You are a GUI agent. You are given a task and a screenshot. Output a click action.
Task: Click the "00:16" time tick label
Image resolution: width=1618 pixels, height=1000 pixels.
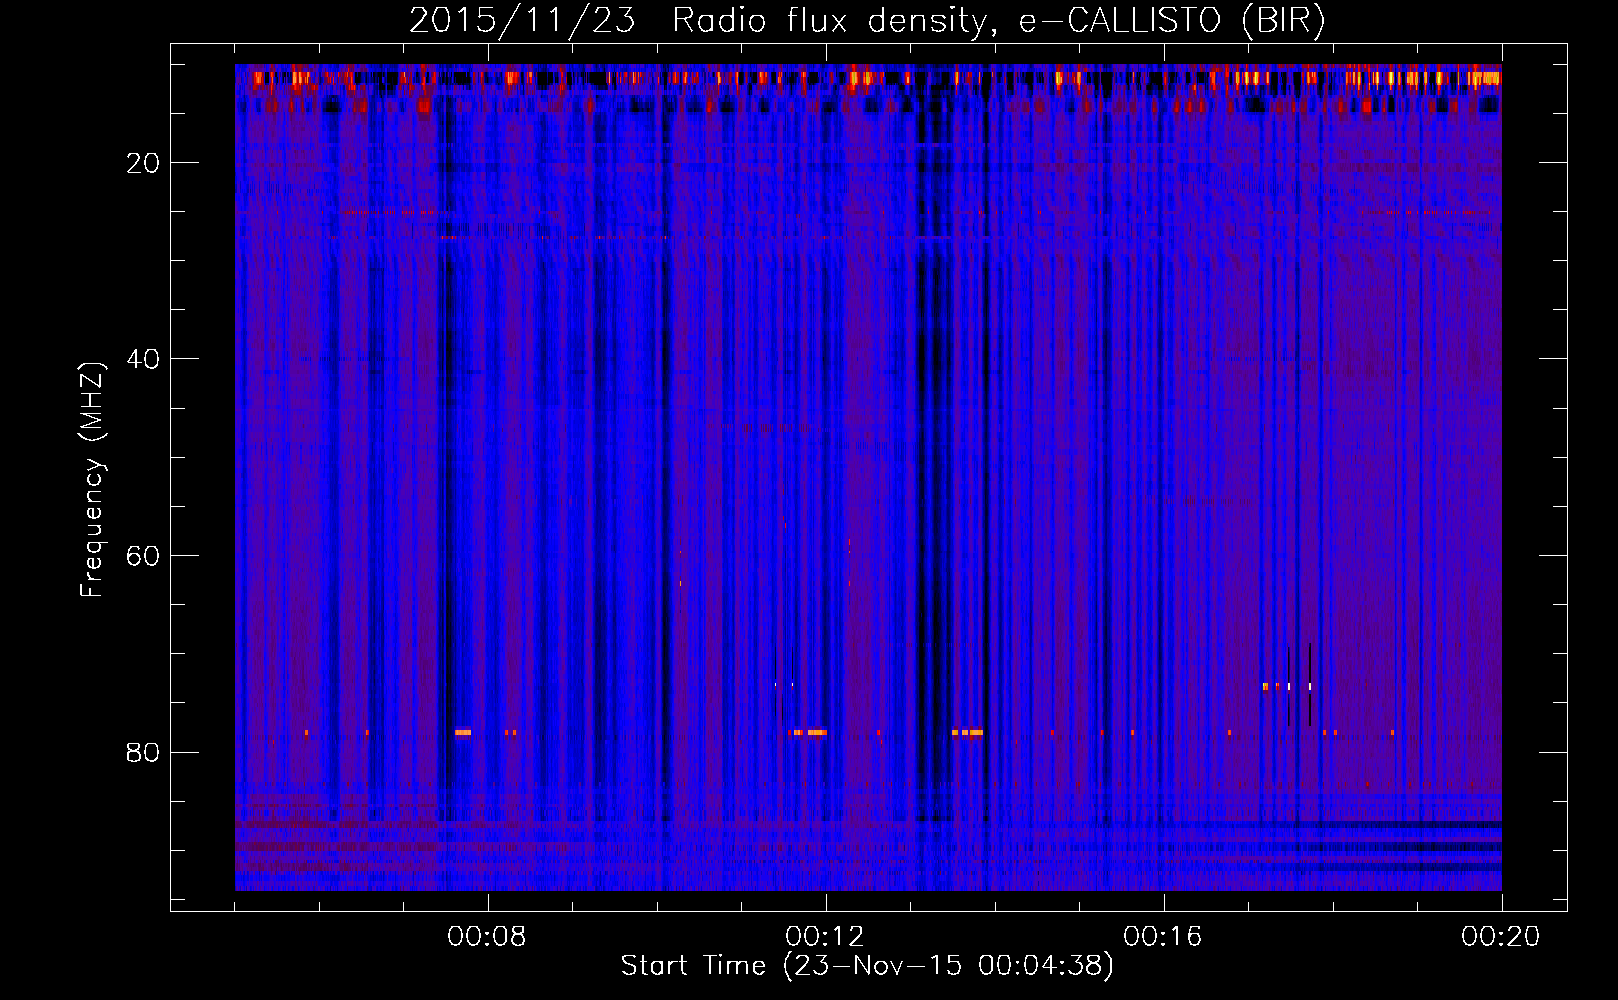1163,937
